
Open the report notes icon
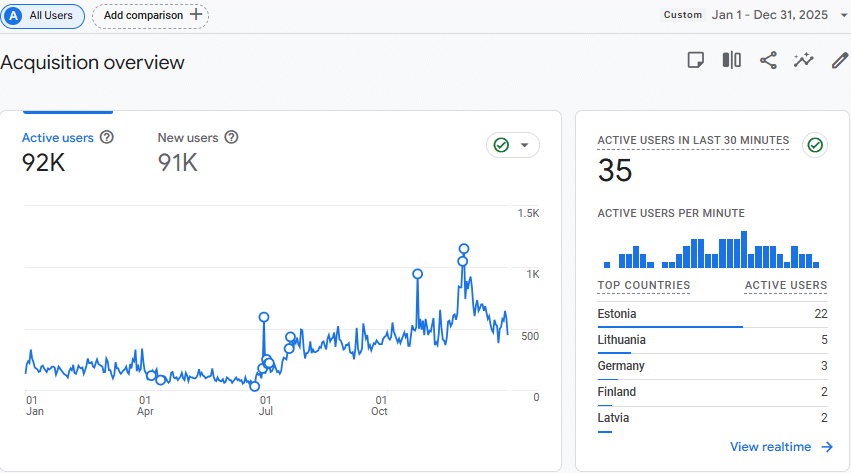point(696,61)
